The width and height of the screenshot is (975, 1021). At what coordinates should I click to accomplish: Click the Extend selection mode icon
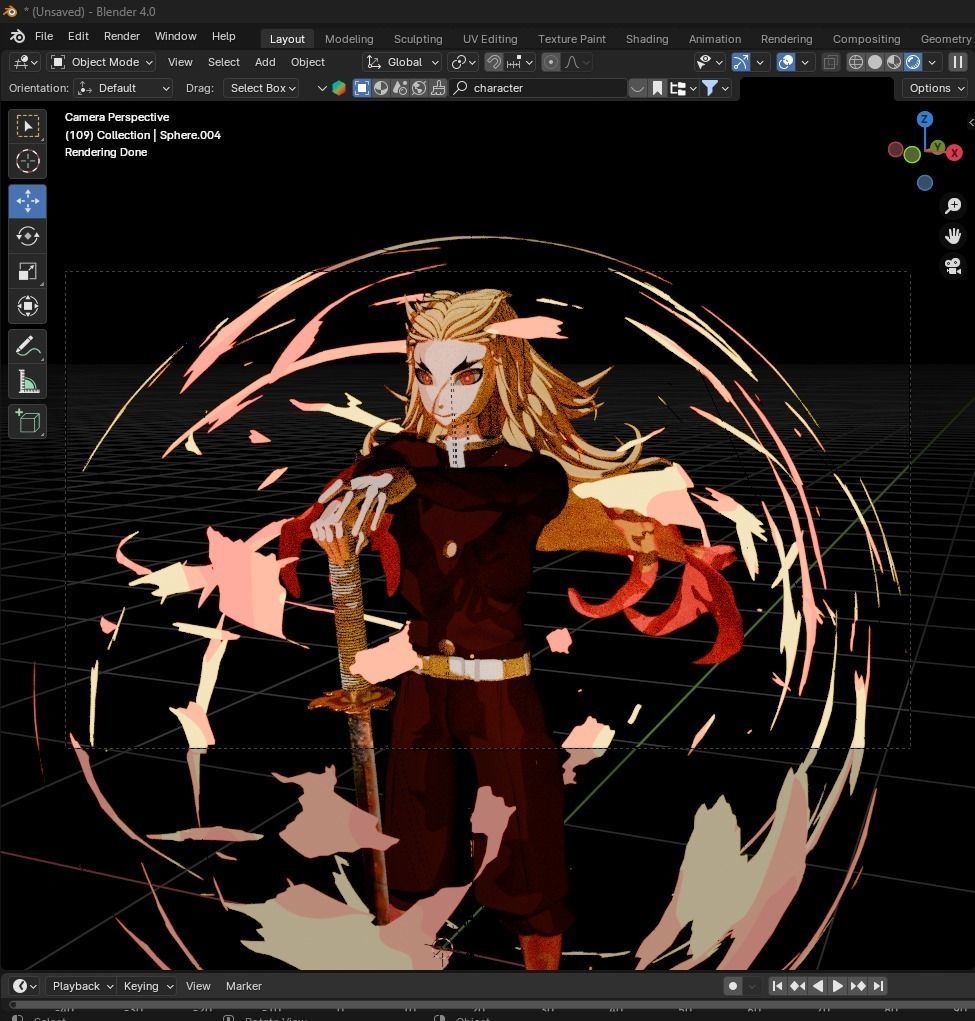tap(381, 88)
